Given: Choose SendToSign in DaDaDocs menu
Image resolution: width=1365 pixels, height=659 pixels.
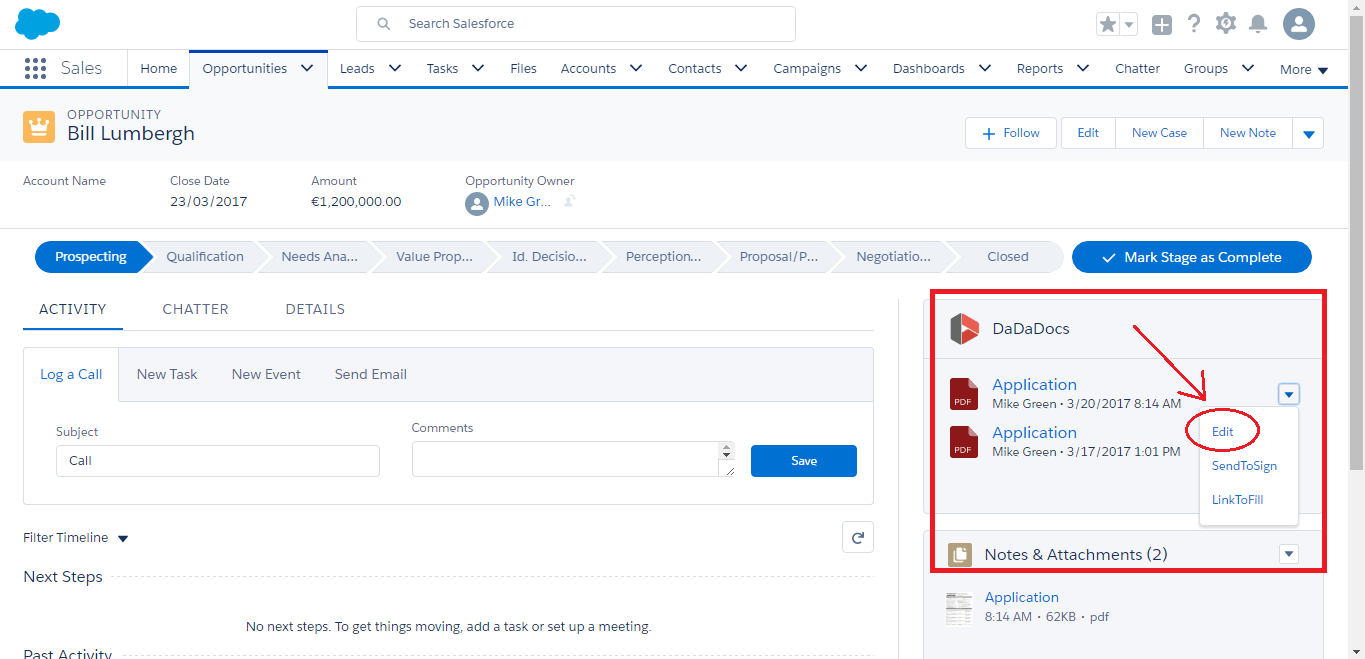Looking at the screenshot, I should pos(1244,466).
